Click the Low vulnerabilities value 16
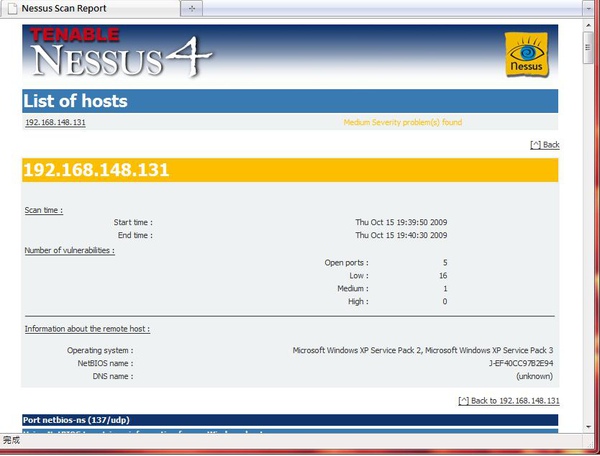The width and height of the screenshot is (600, 456). coord(443,276)
